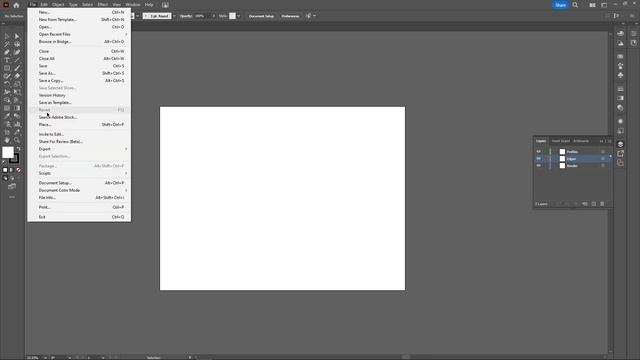Toggle visibility eye of highlighted layer
This screenshot has height=360, width=640.
coord(538,158)
